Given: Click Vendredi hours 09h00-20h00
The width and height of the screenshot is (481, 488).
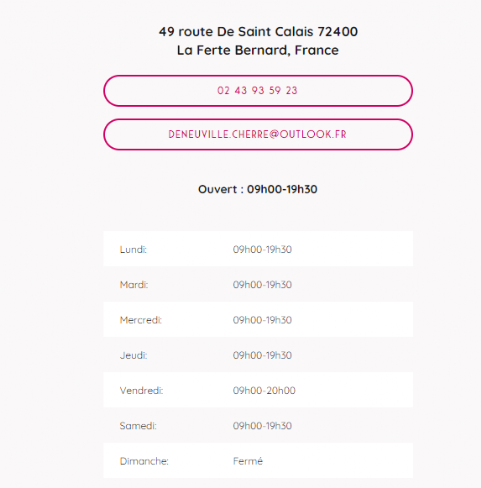Looking at the screenshot, I should (x=264, y=391).
